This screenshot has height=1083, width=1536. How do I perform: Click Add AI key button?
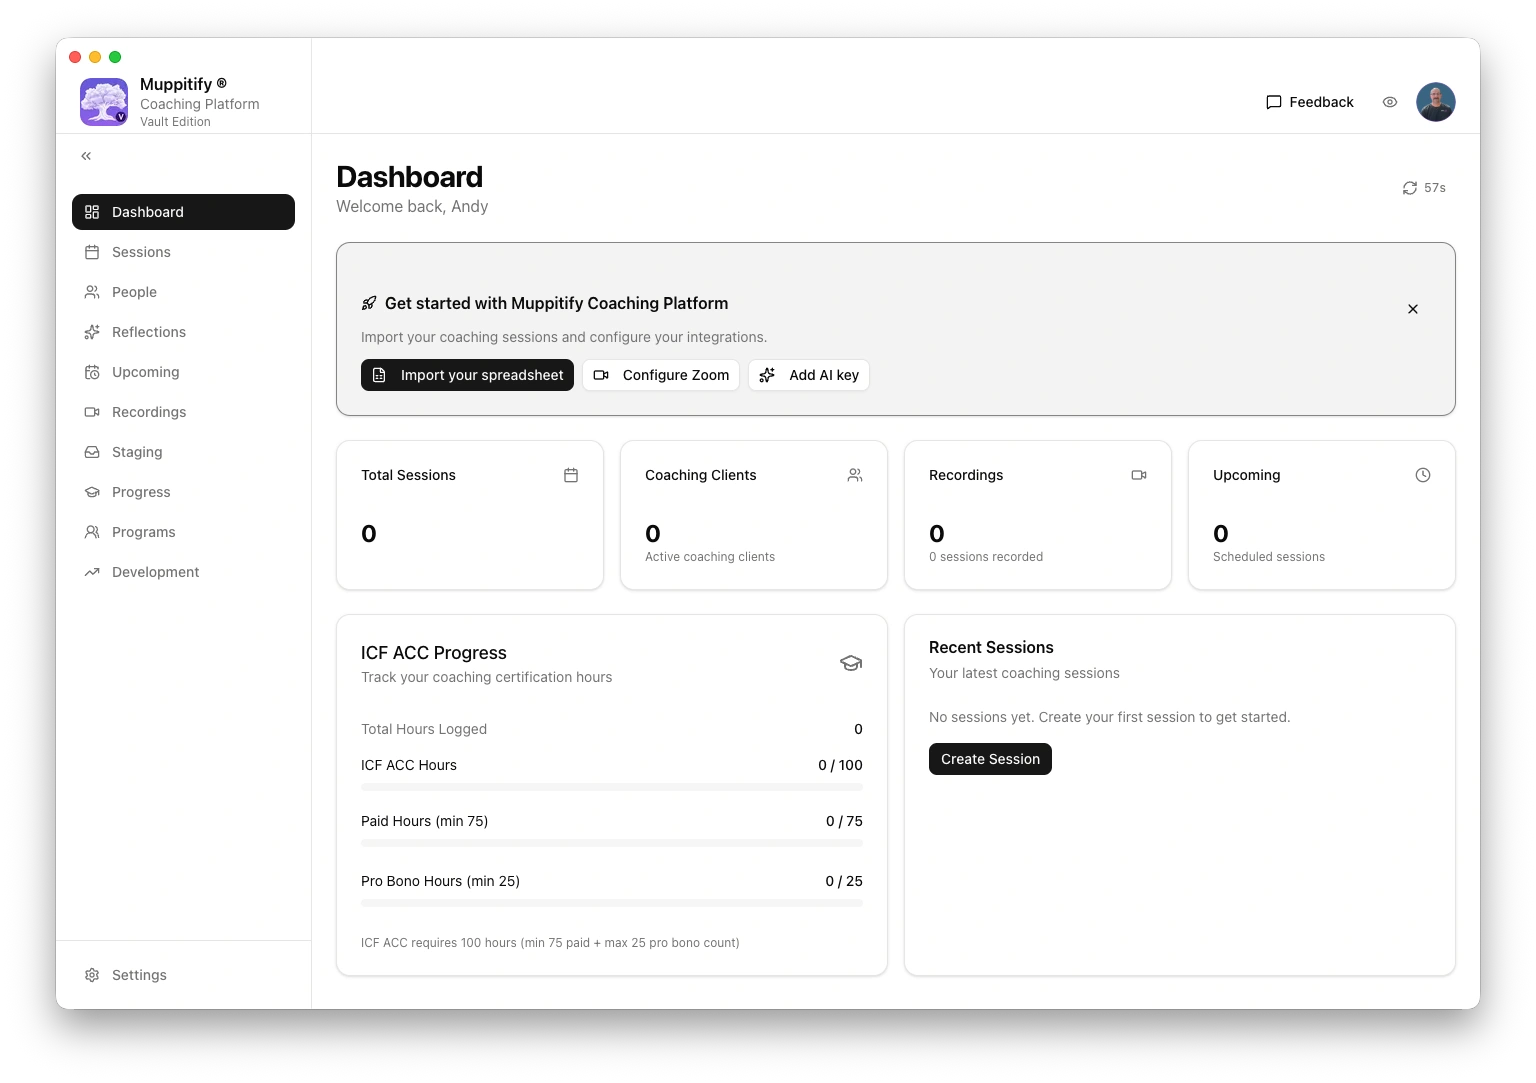808,375
